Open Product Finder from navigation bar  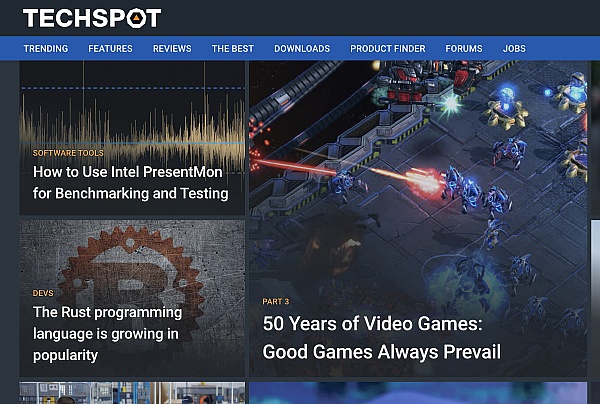(388, 49)
